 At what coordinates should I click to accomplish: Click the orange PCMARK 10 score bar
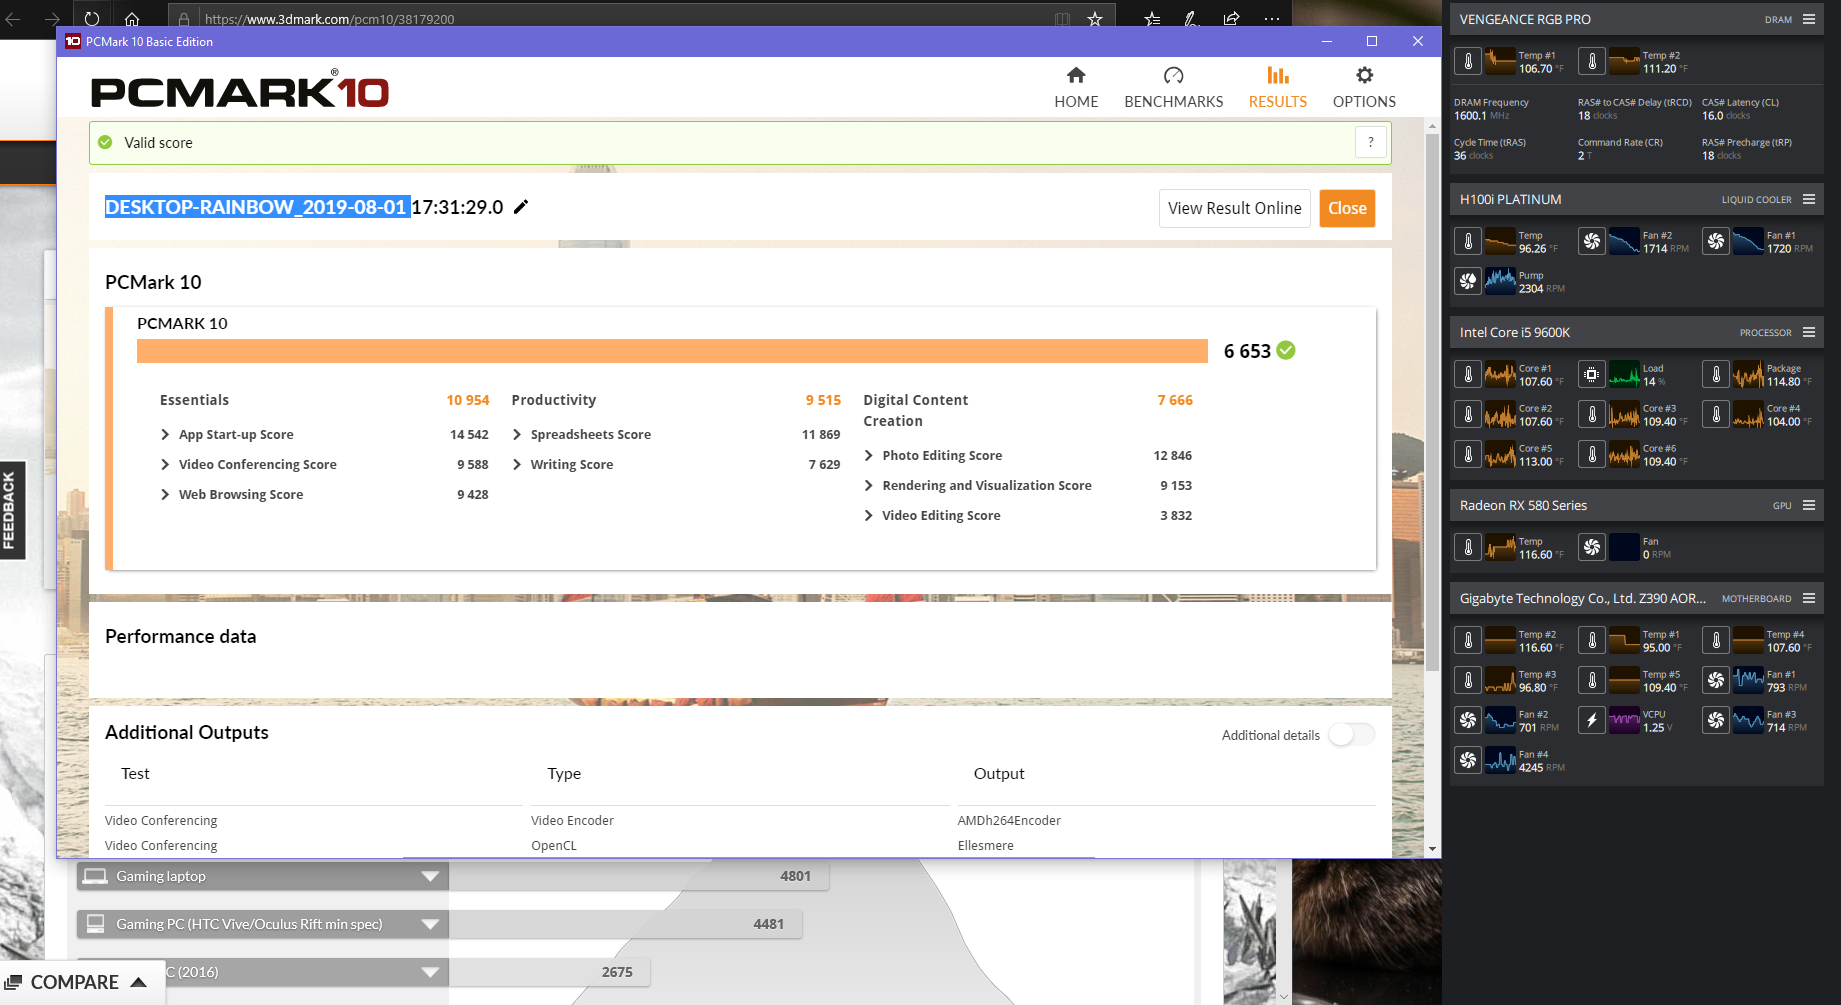coord(672,351)
